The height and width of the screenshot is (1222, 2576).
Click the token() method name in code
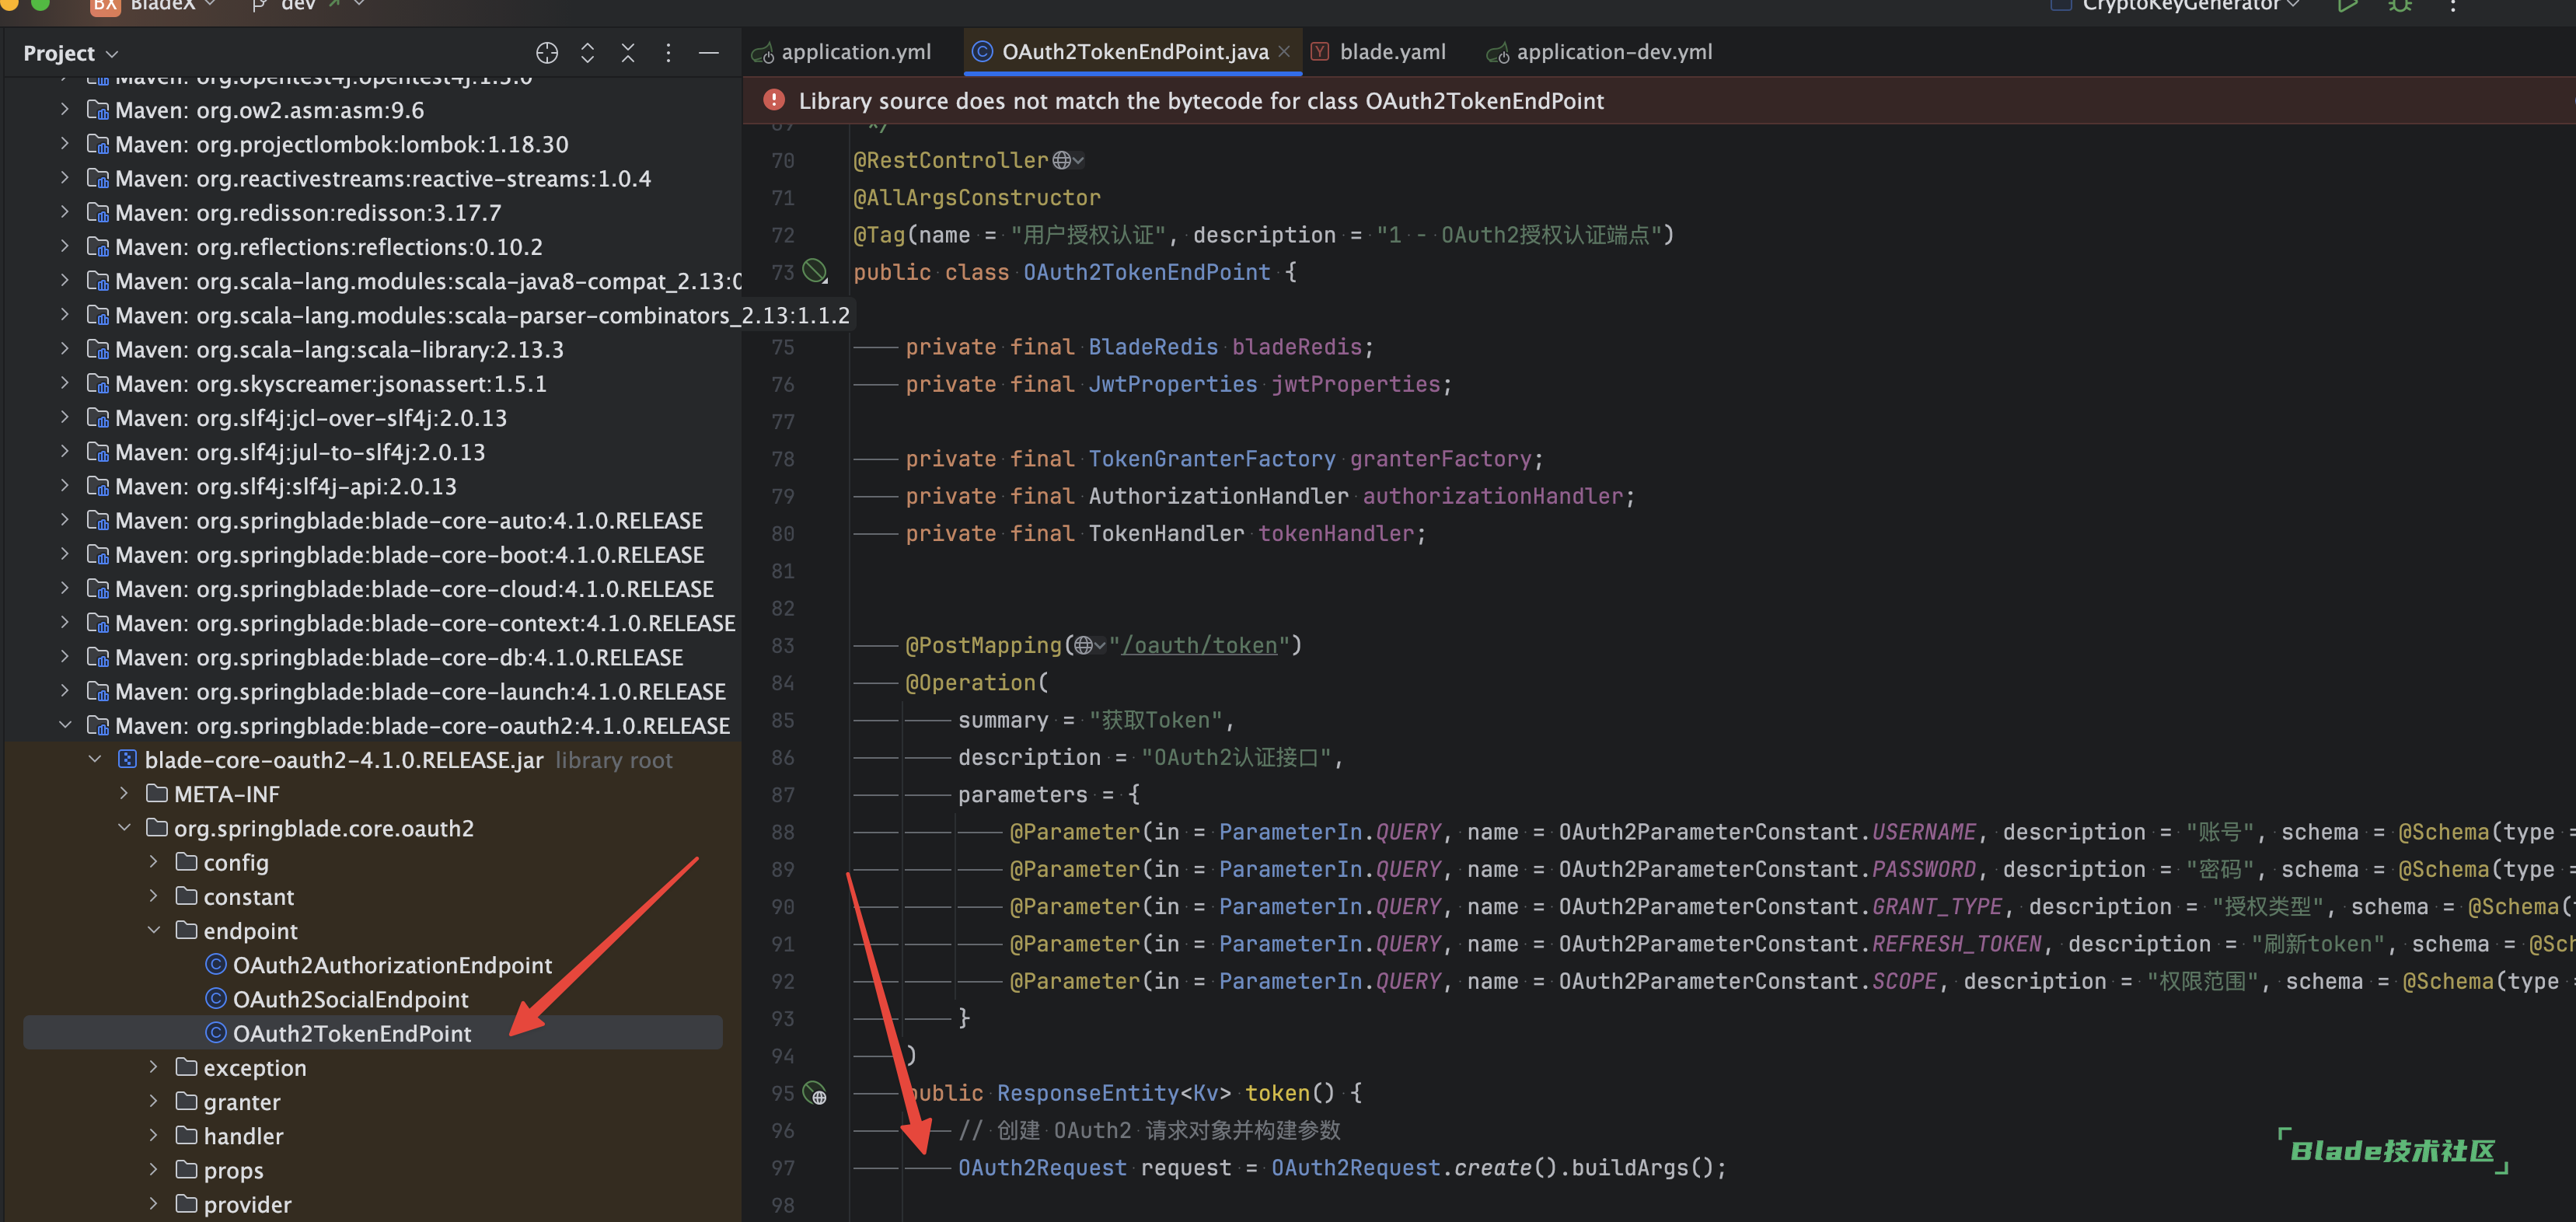click(1277, 1093)
